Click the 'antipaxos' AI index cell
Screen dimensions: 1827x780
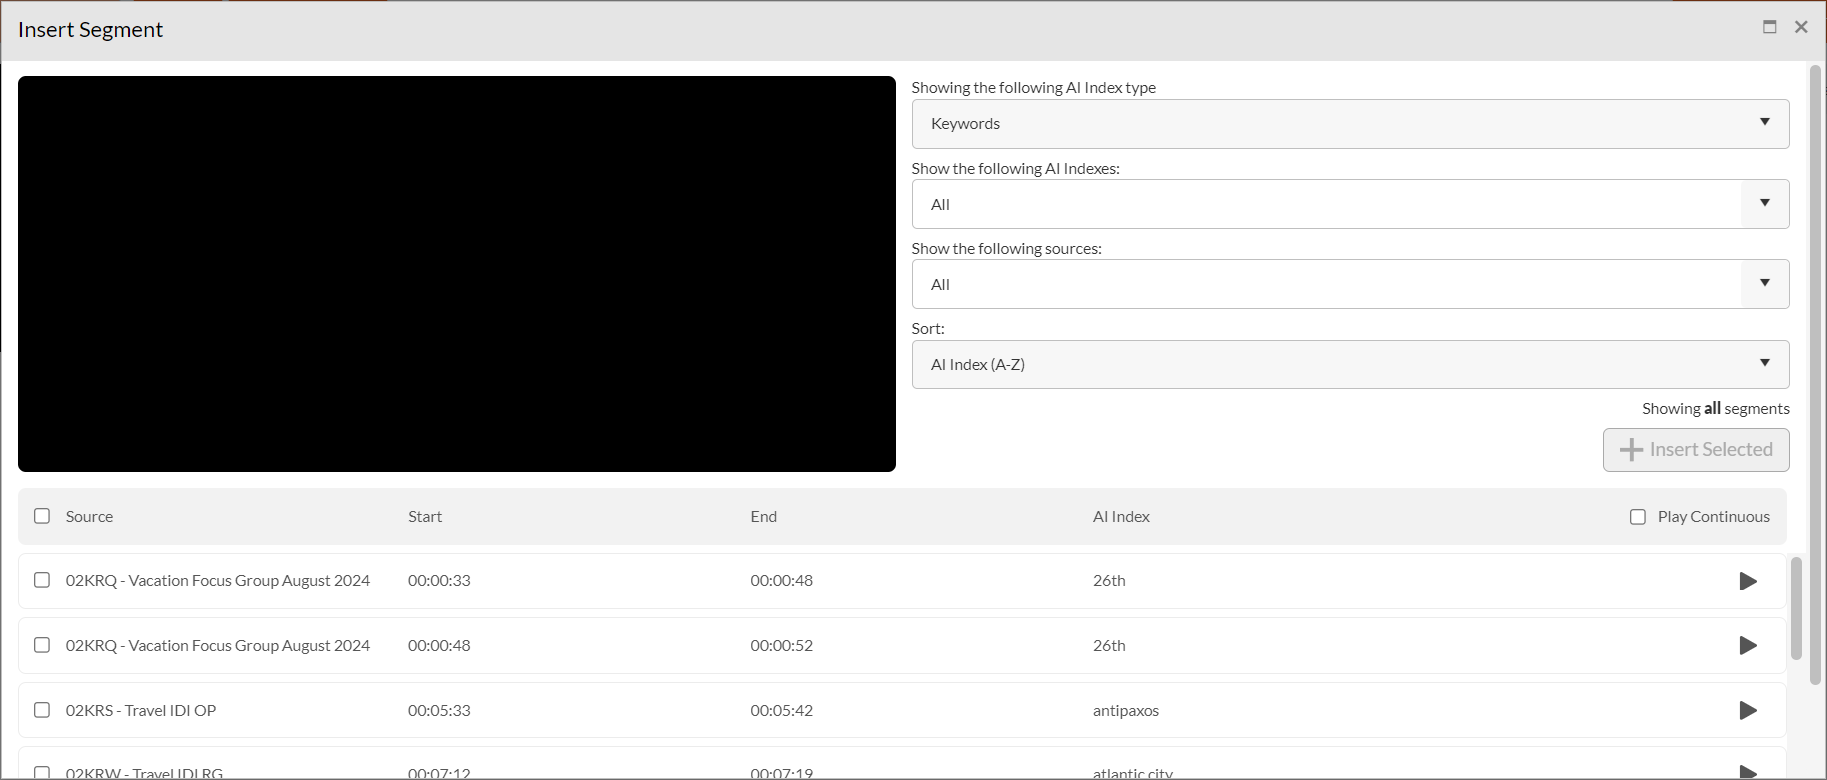click(x=1126, y=711)
